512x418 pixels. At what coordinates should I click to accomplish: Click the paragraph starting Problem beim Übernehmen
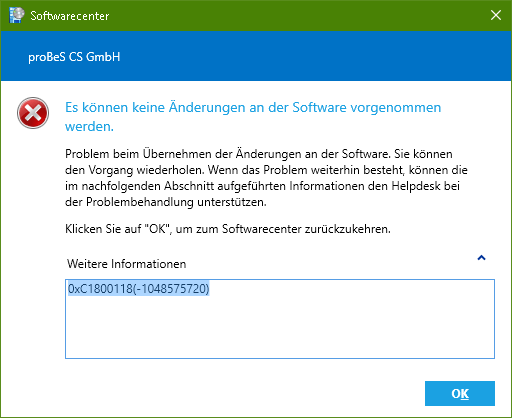point(266,178)
